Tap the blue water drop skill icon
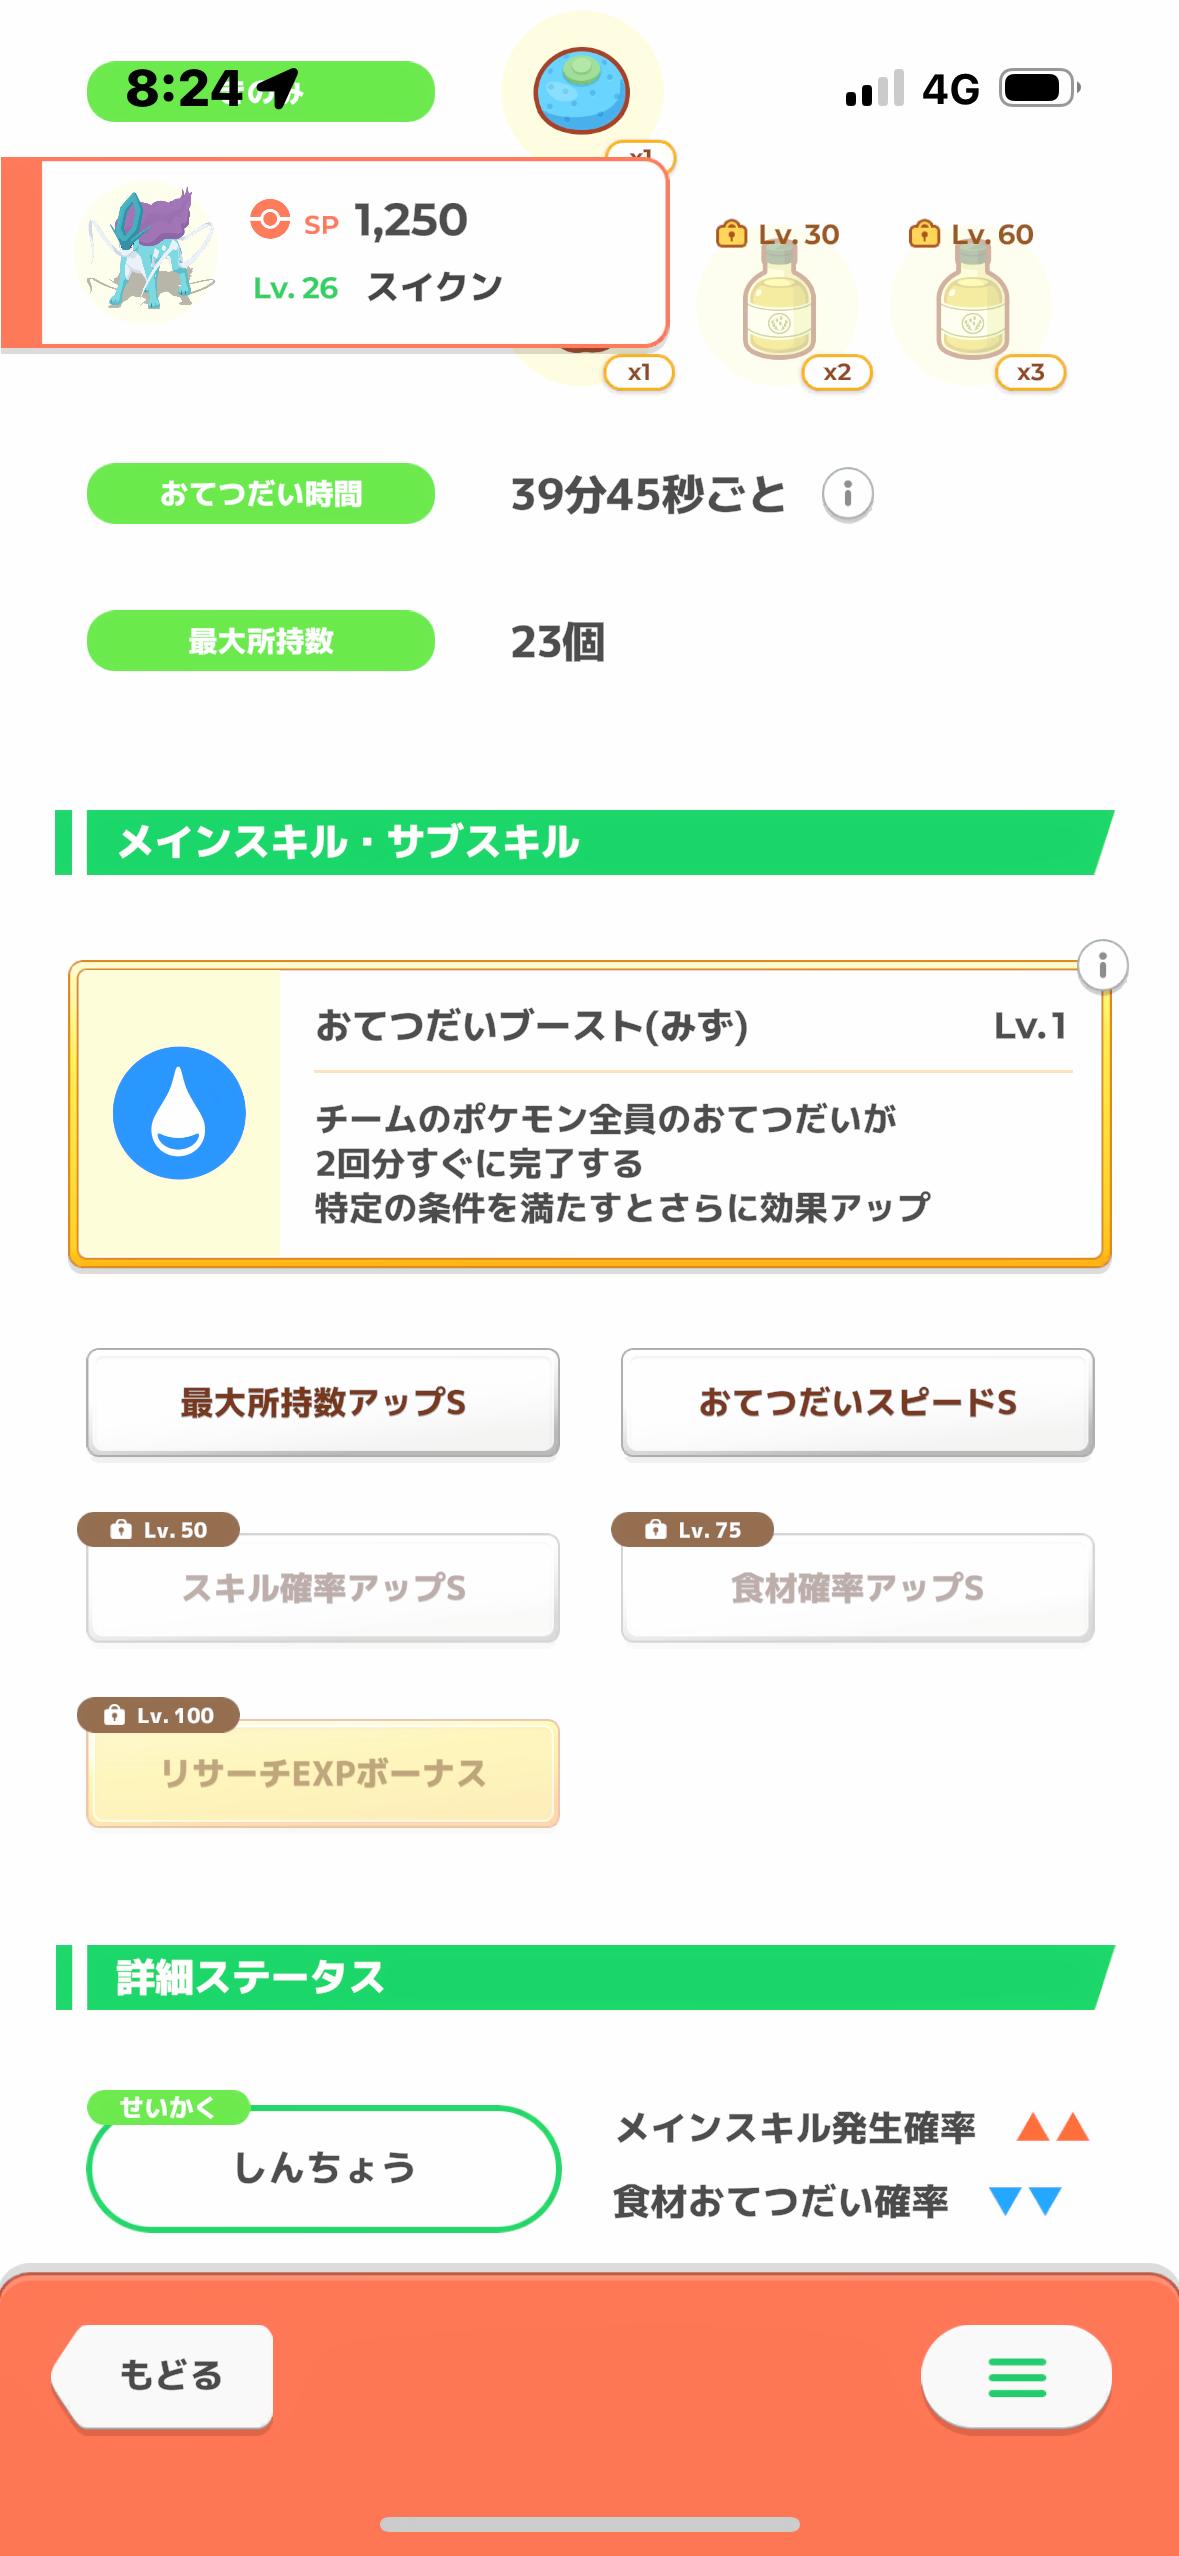This screenshot has height=2556, width=1179. click(179, 1113)
